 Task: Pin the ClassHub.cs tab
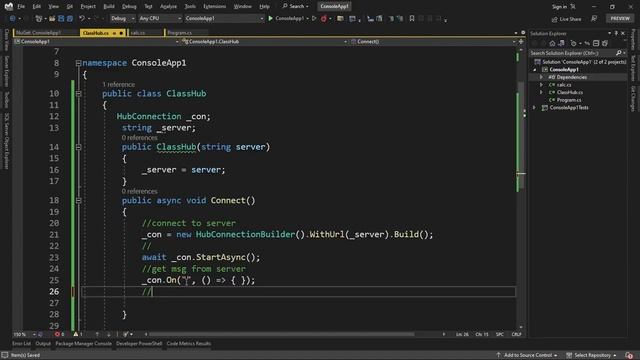click(x=114, y=33)
